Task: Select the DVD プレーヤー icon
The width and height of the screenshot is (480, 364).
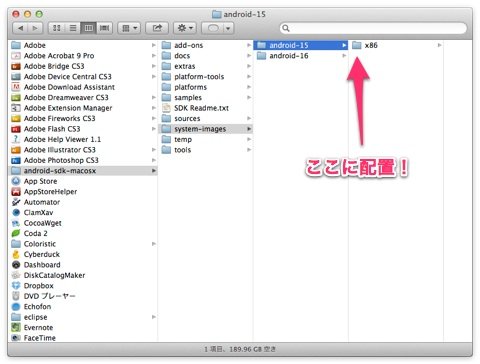Action: click(16, 296)
